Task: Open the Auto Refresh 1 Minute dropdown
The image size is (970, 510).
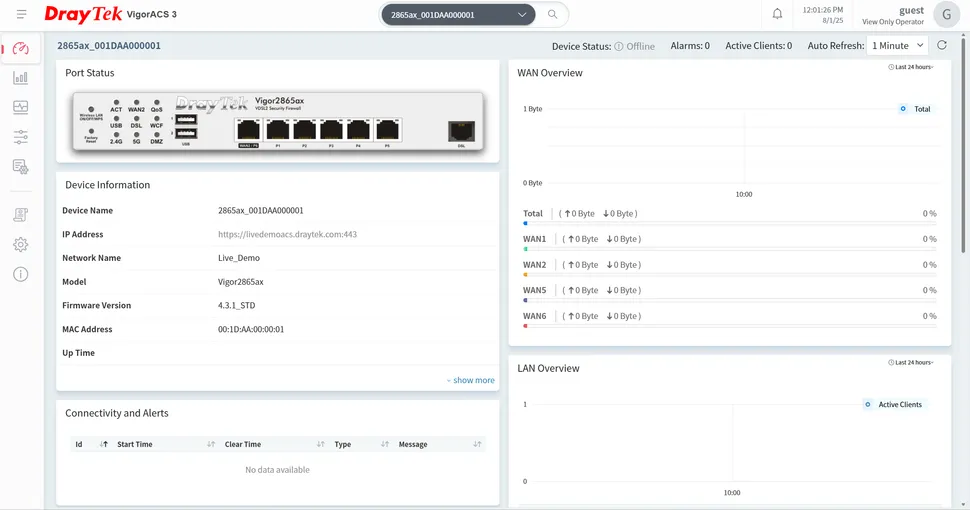Action: pos(897,46)
